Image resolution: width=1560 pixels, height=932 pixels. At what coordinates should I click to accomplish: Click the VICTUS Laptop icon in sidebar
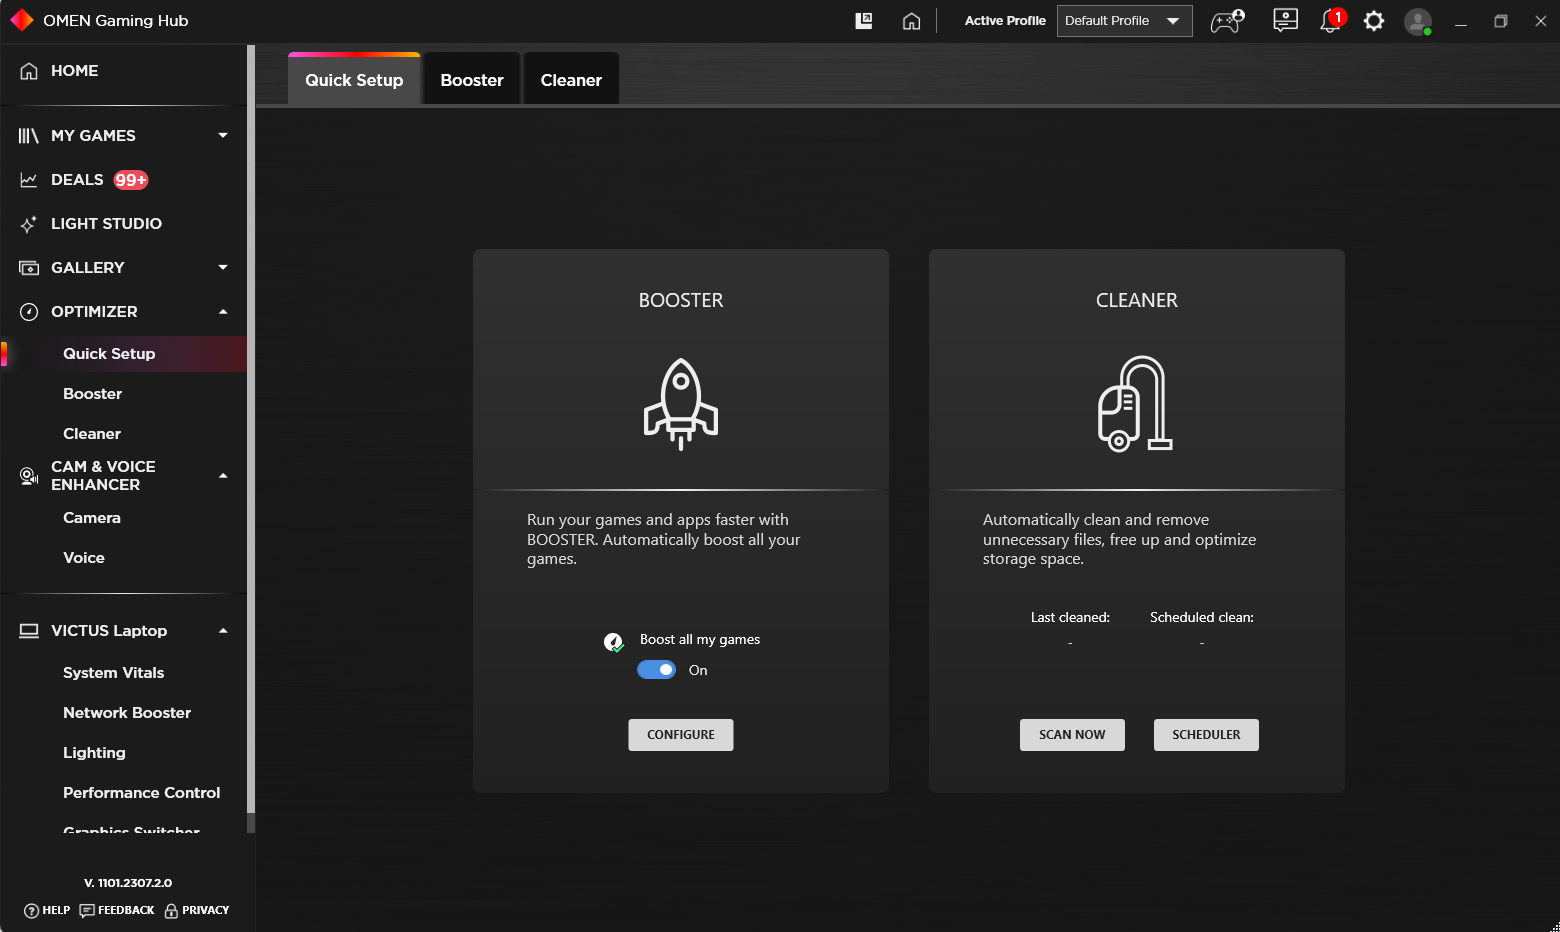tap(29, 631)
